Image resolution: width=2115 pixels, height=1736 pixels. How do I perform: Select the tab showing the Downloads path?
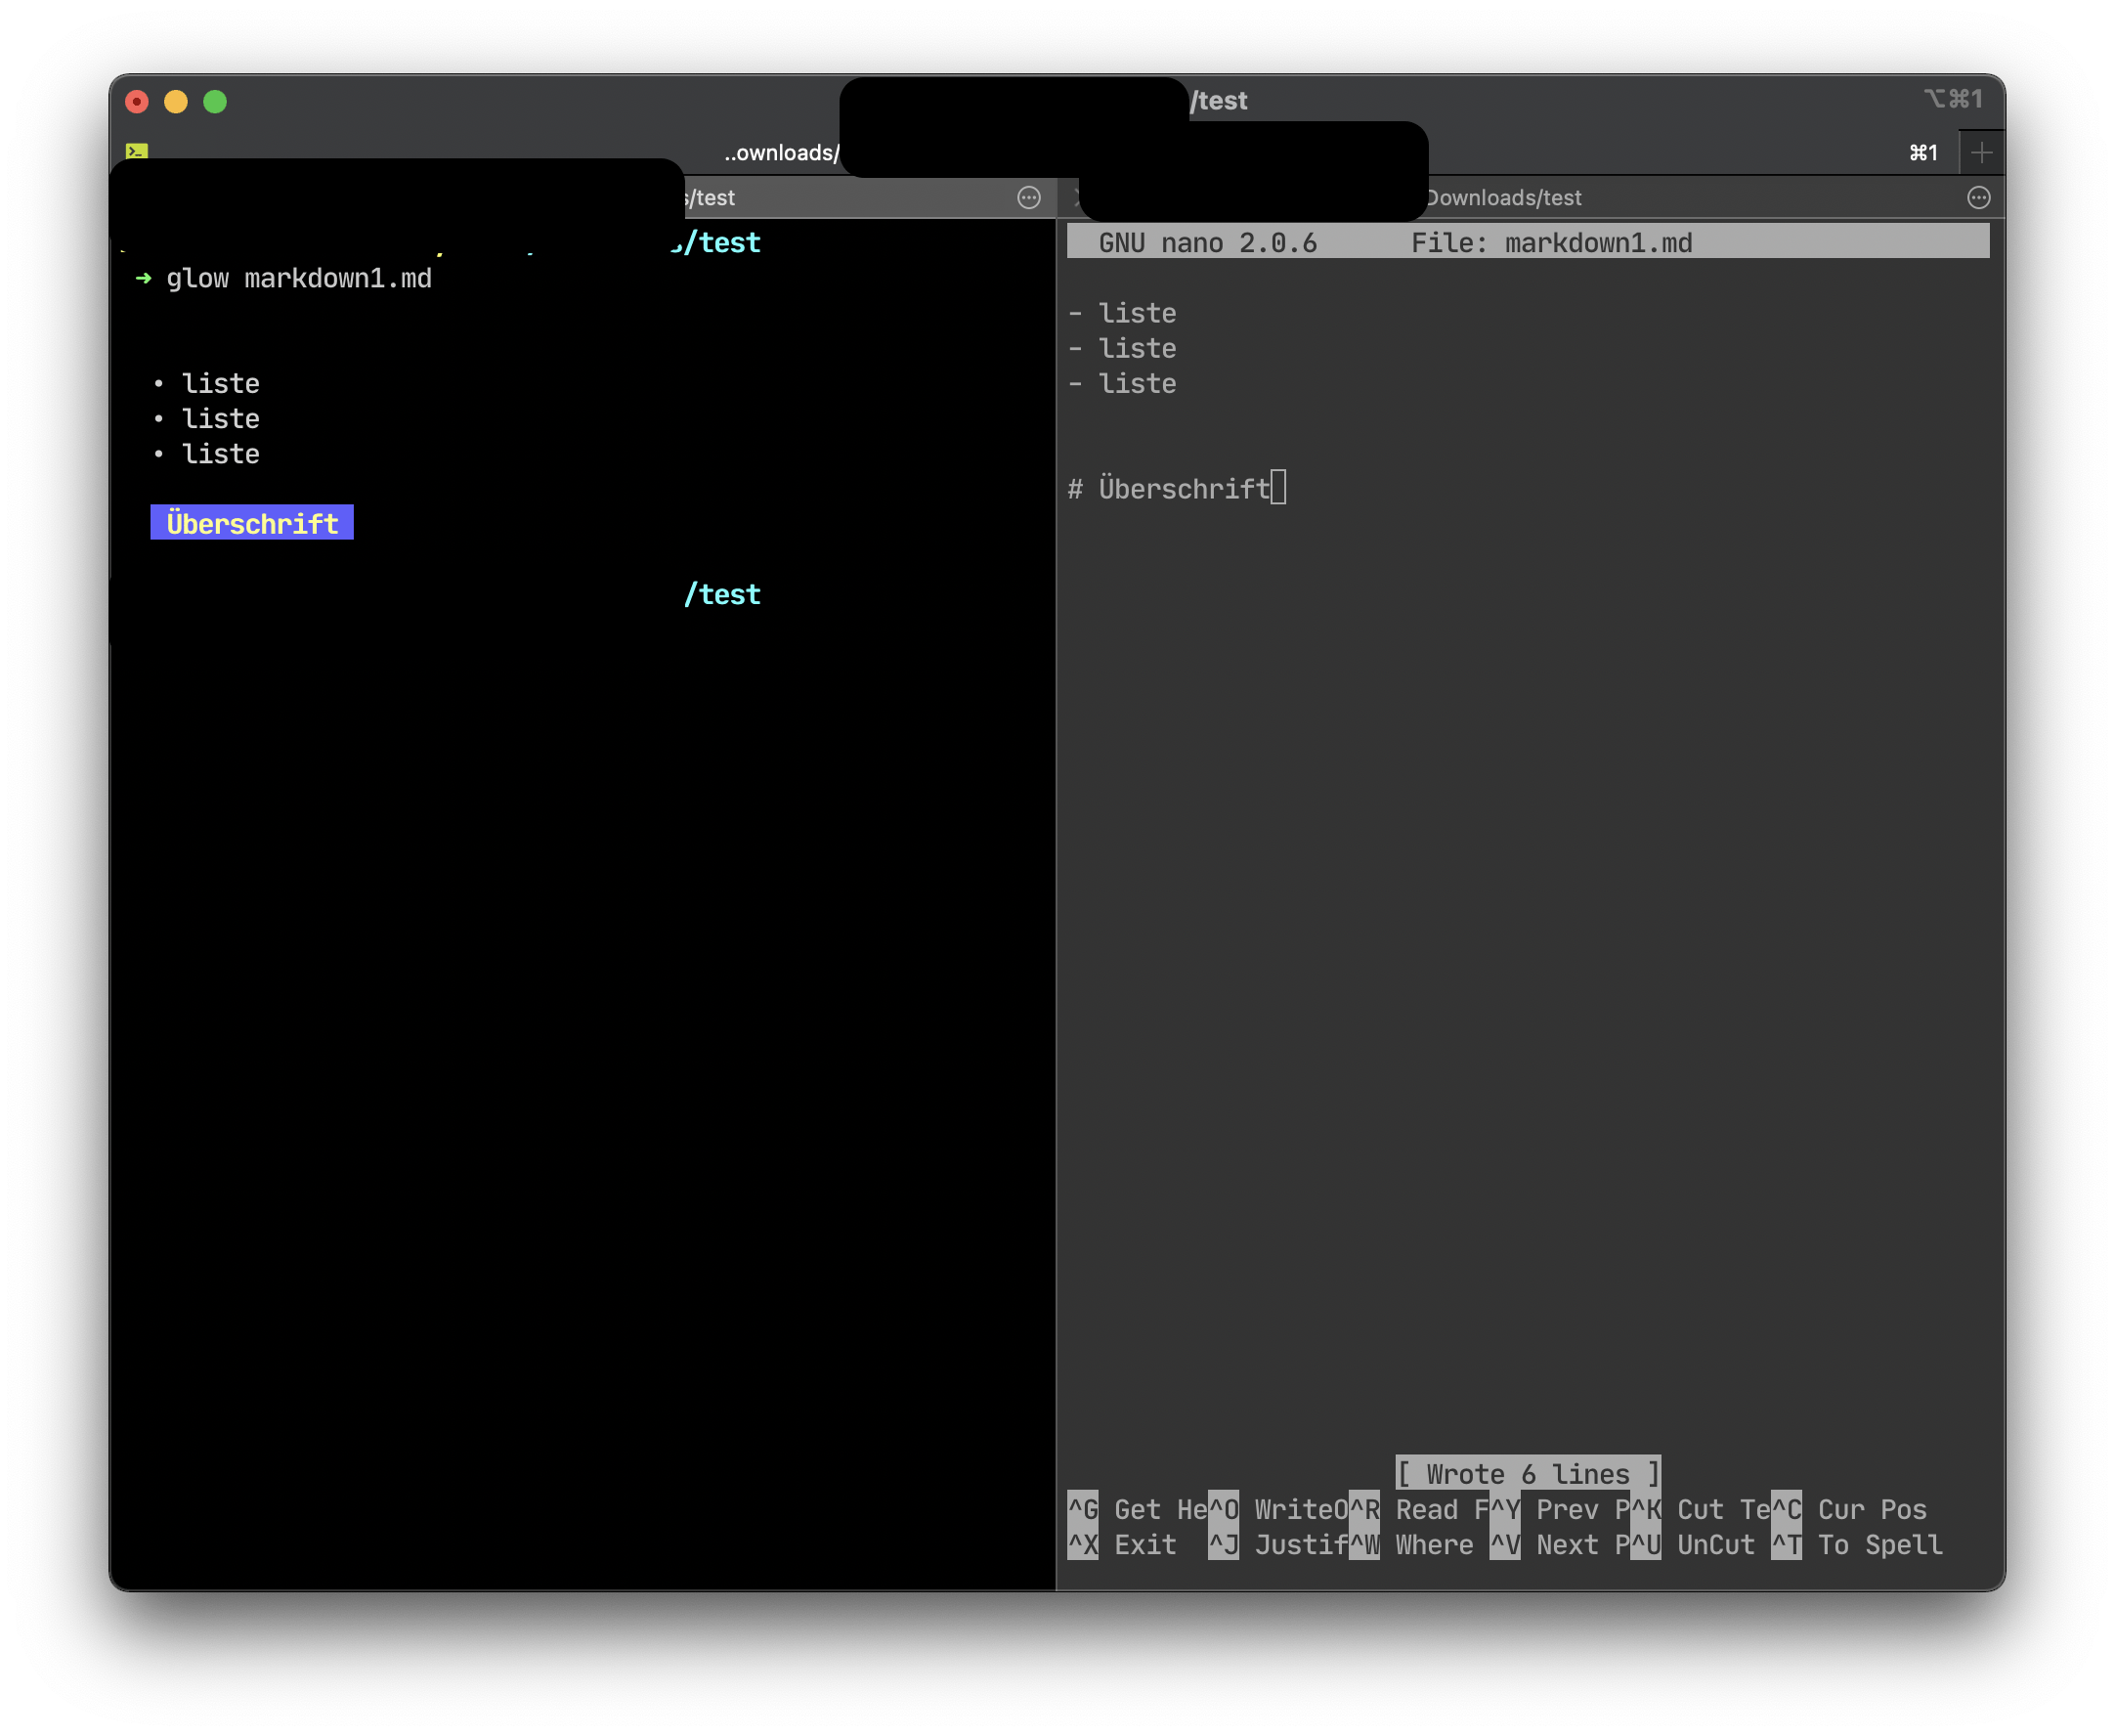tap(780, 153)
